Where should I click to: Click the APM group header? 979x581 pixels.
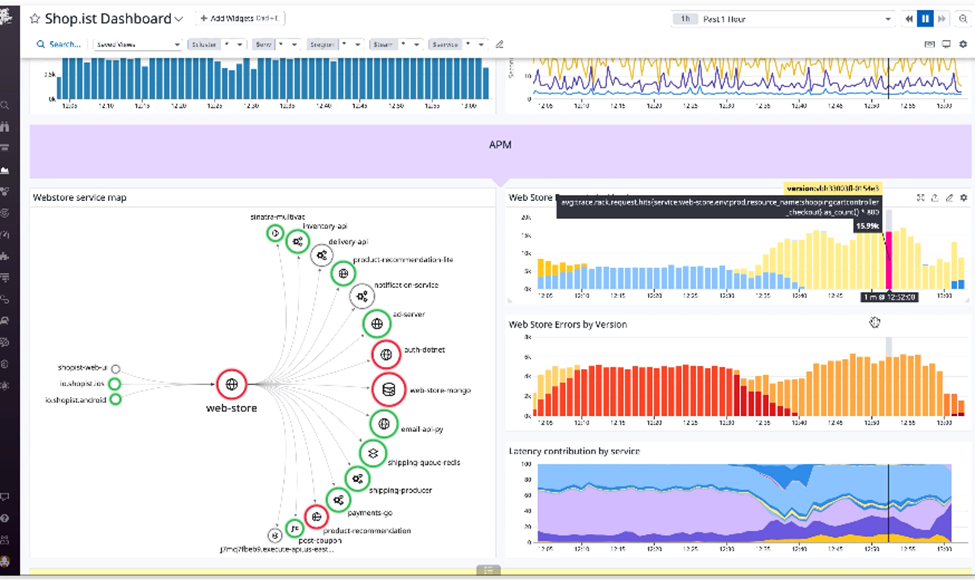(500, 151)
